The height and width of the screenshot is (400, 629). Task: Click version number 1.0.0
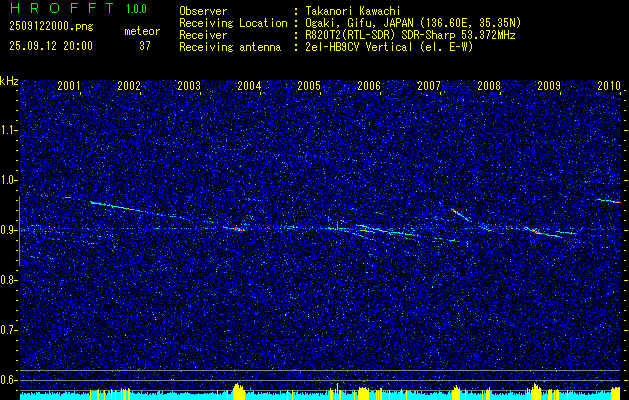[136, 9]
